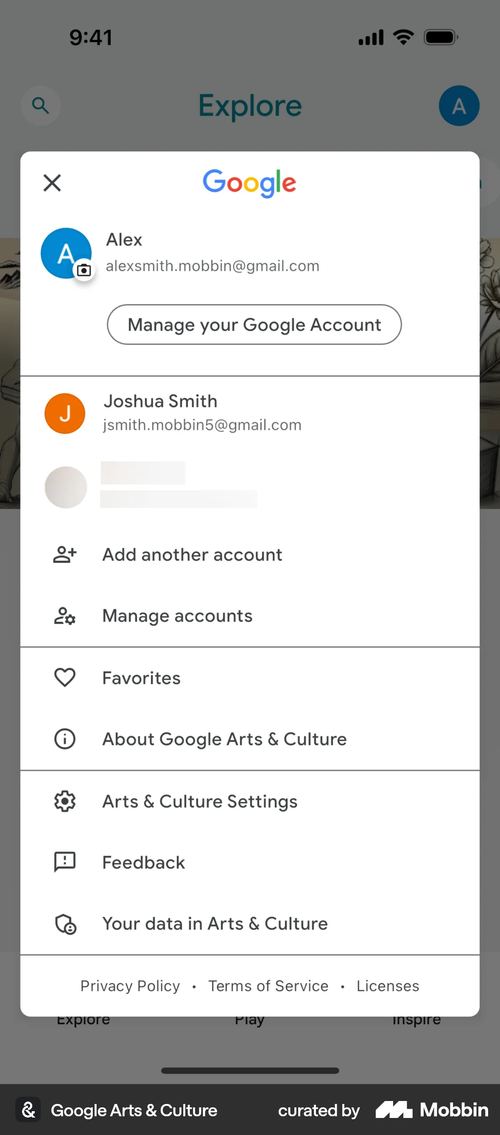The height and width of the screenshot is (1135, 500).
Task: Click jsmith.mobbin5@gmail.com email text
Action: point(203,425)
